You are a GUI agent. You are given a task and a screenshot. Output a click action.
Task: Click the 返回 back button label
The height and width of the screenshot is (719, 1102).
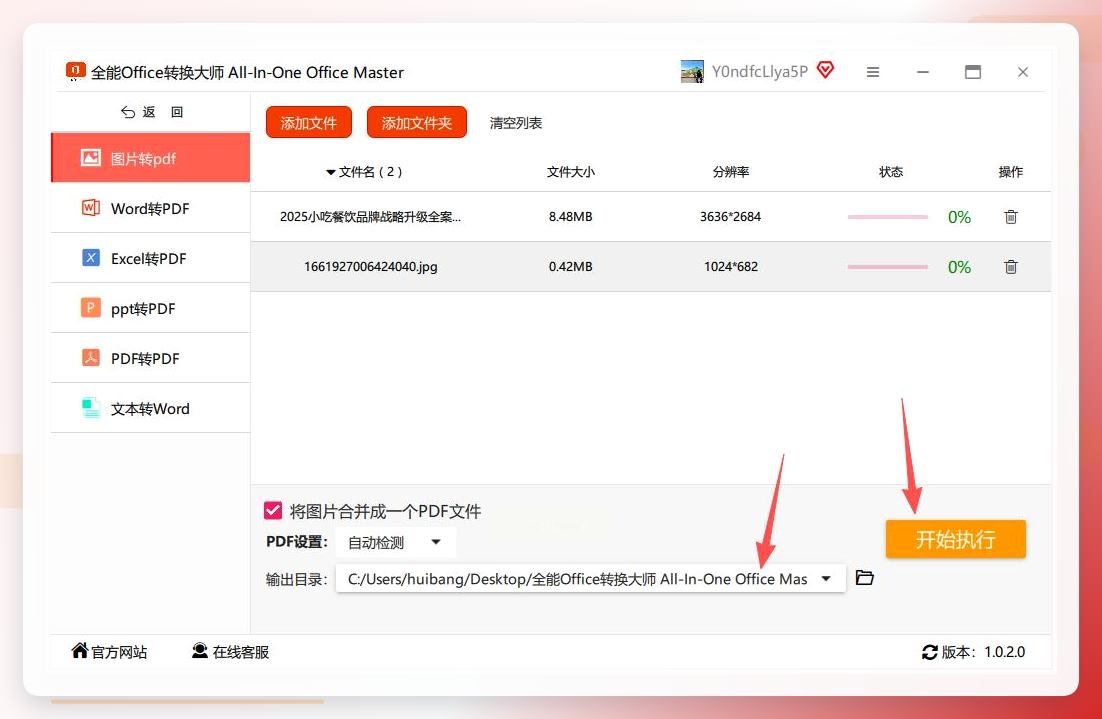coord(163,112)
